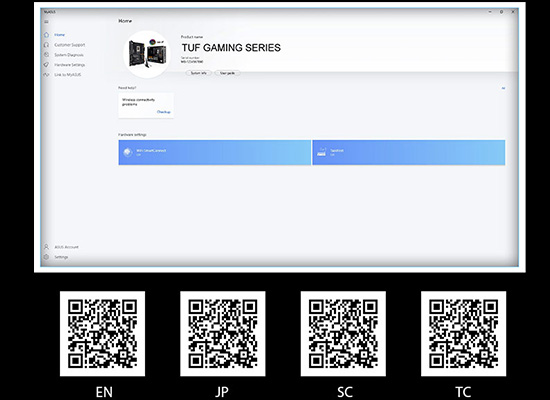This screenshot has height=400, width=550.
Task: Open ASUS Account in the sidebar
Action: coord(66,247)
